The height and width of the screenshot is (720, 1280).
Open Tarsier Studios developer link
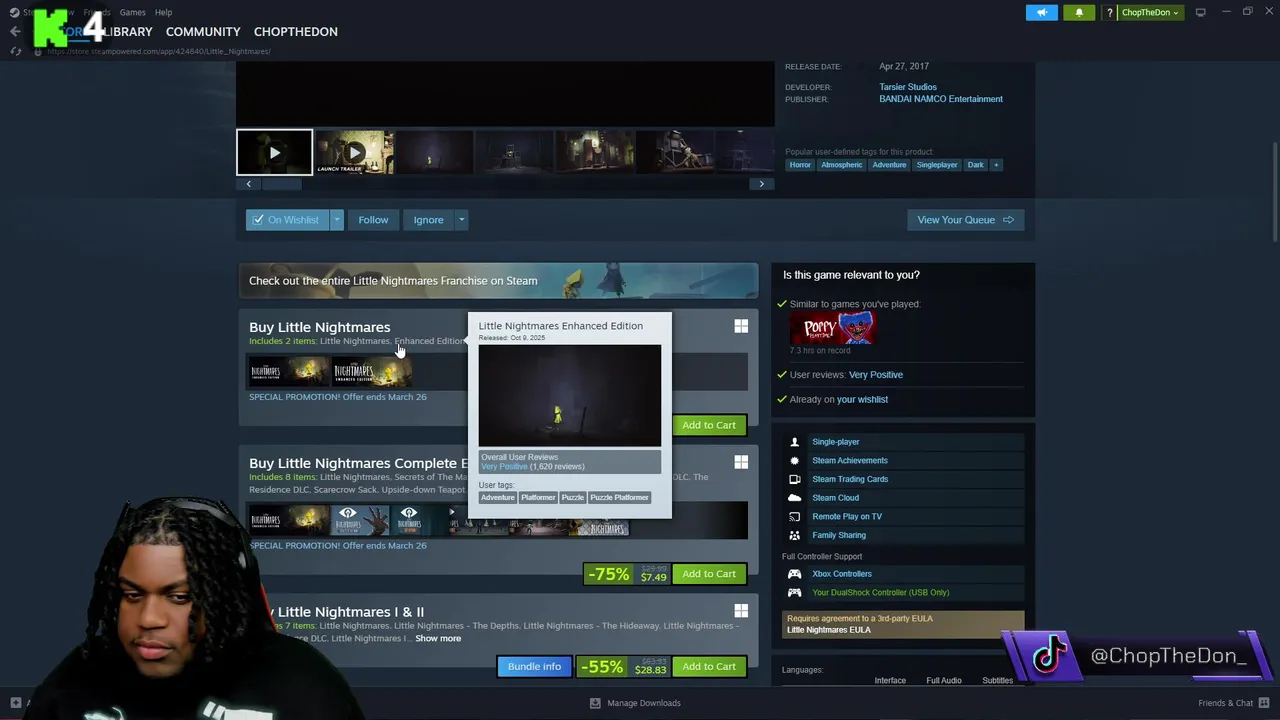coord(908,87)
